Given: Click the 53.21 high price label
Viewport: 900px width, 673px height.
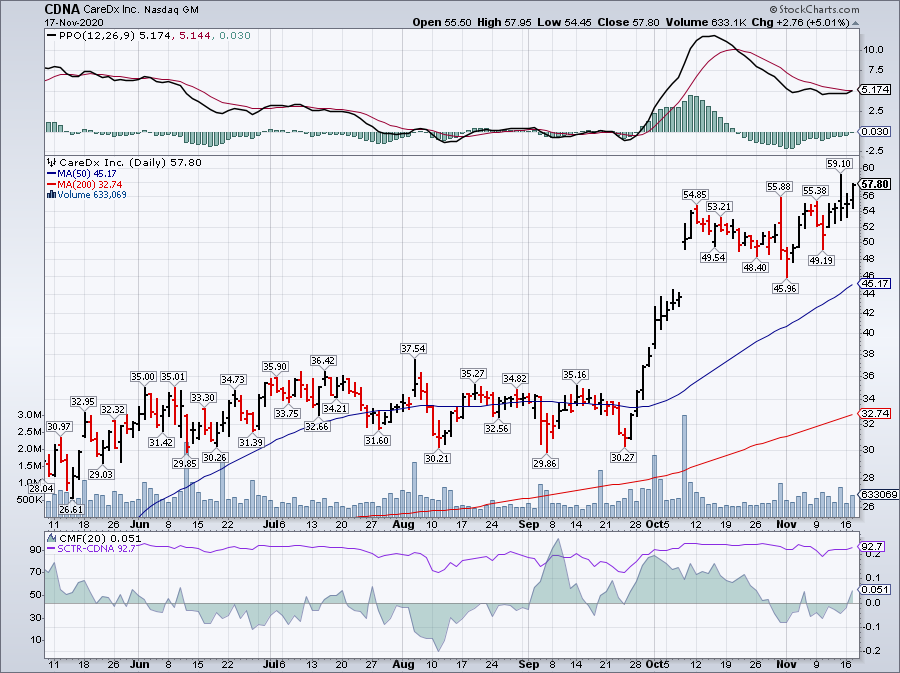Looking at the screenshot, I should click(x=719, y=207).
